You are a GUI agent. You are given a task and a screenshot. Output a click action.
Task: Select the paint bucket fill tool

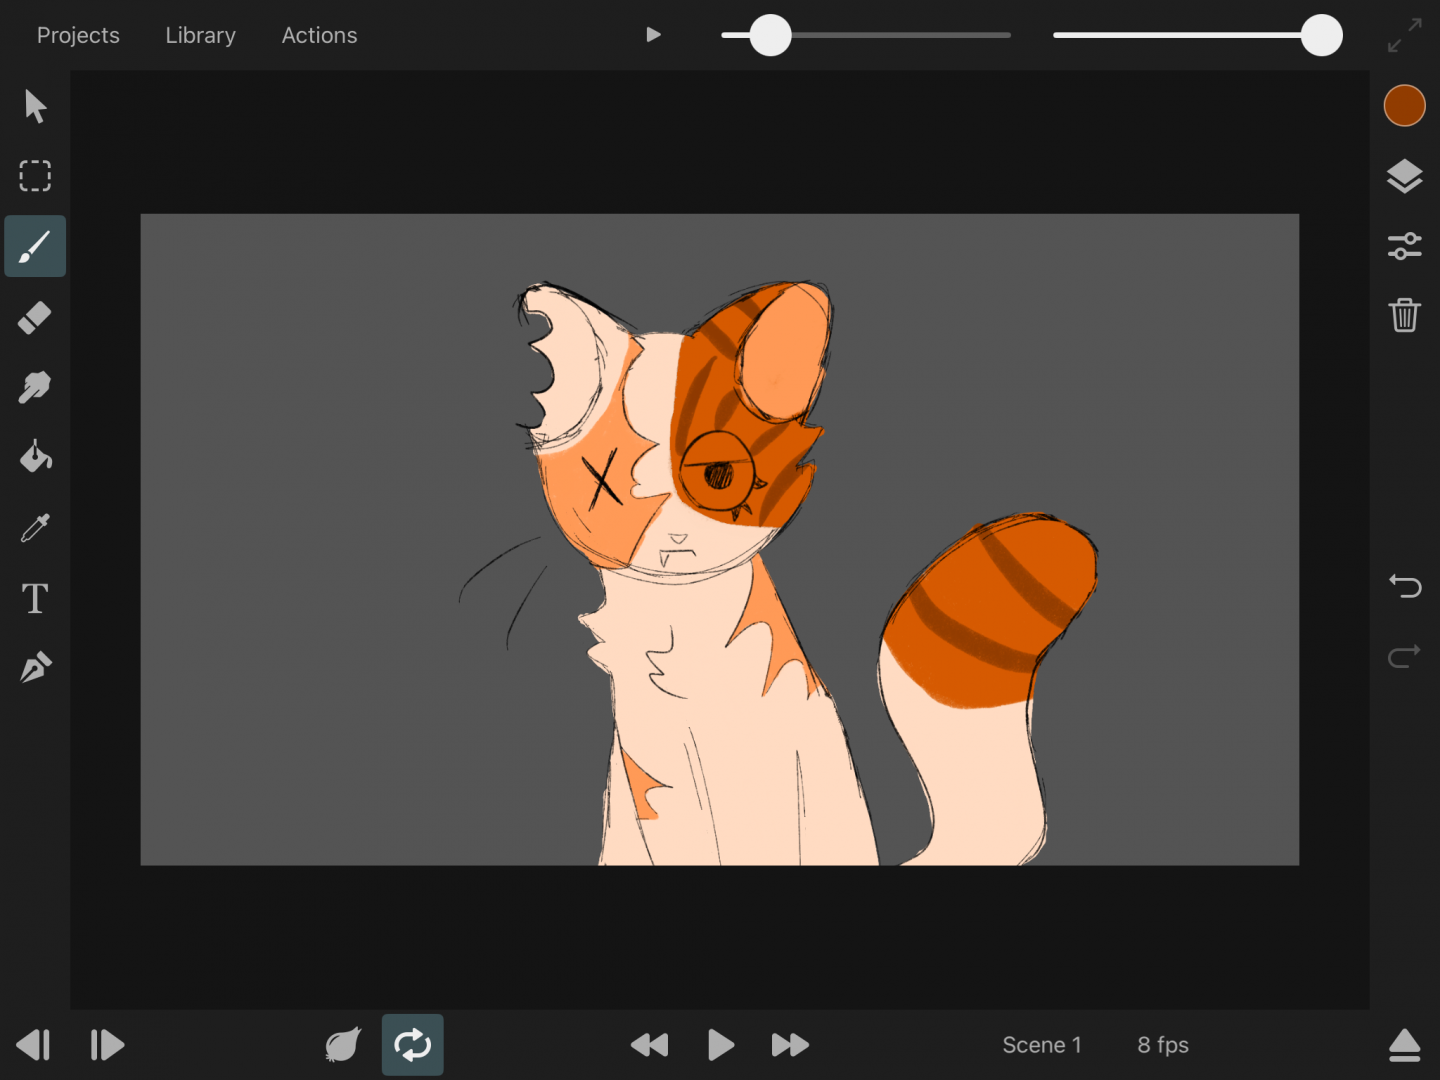35,457
